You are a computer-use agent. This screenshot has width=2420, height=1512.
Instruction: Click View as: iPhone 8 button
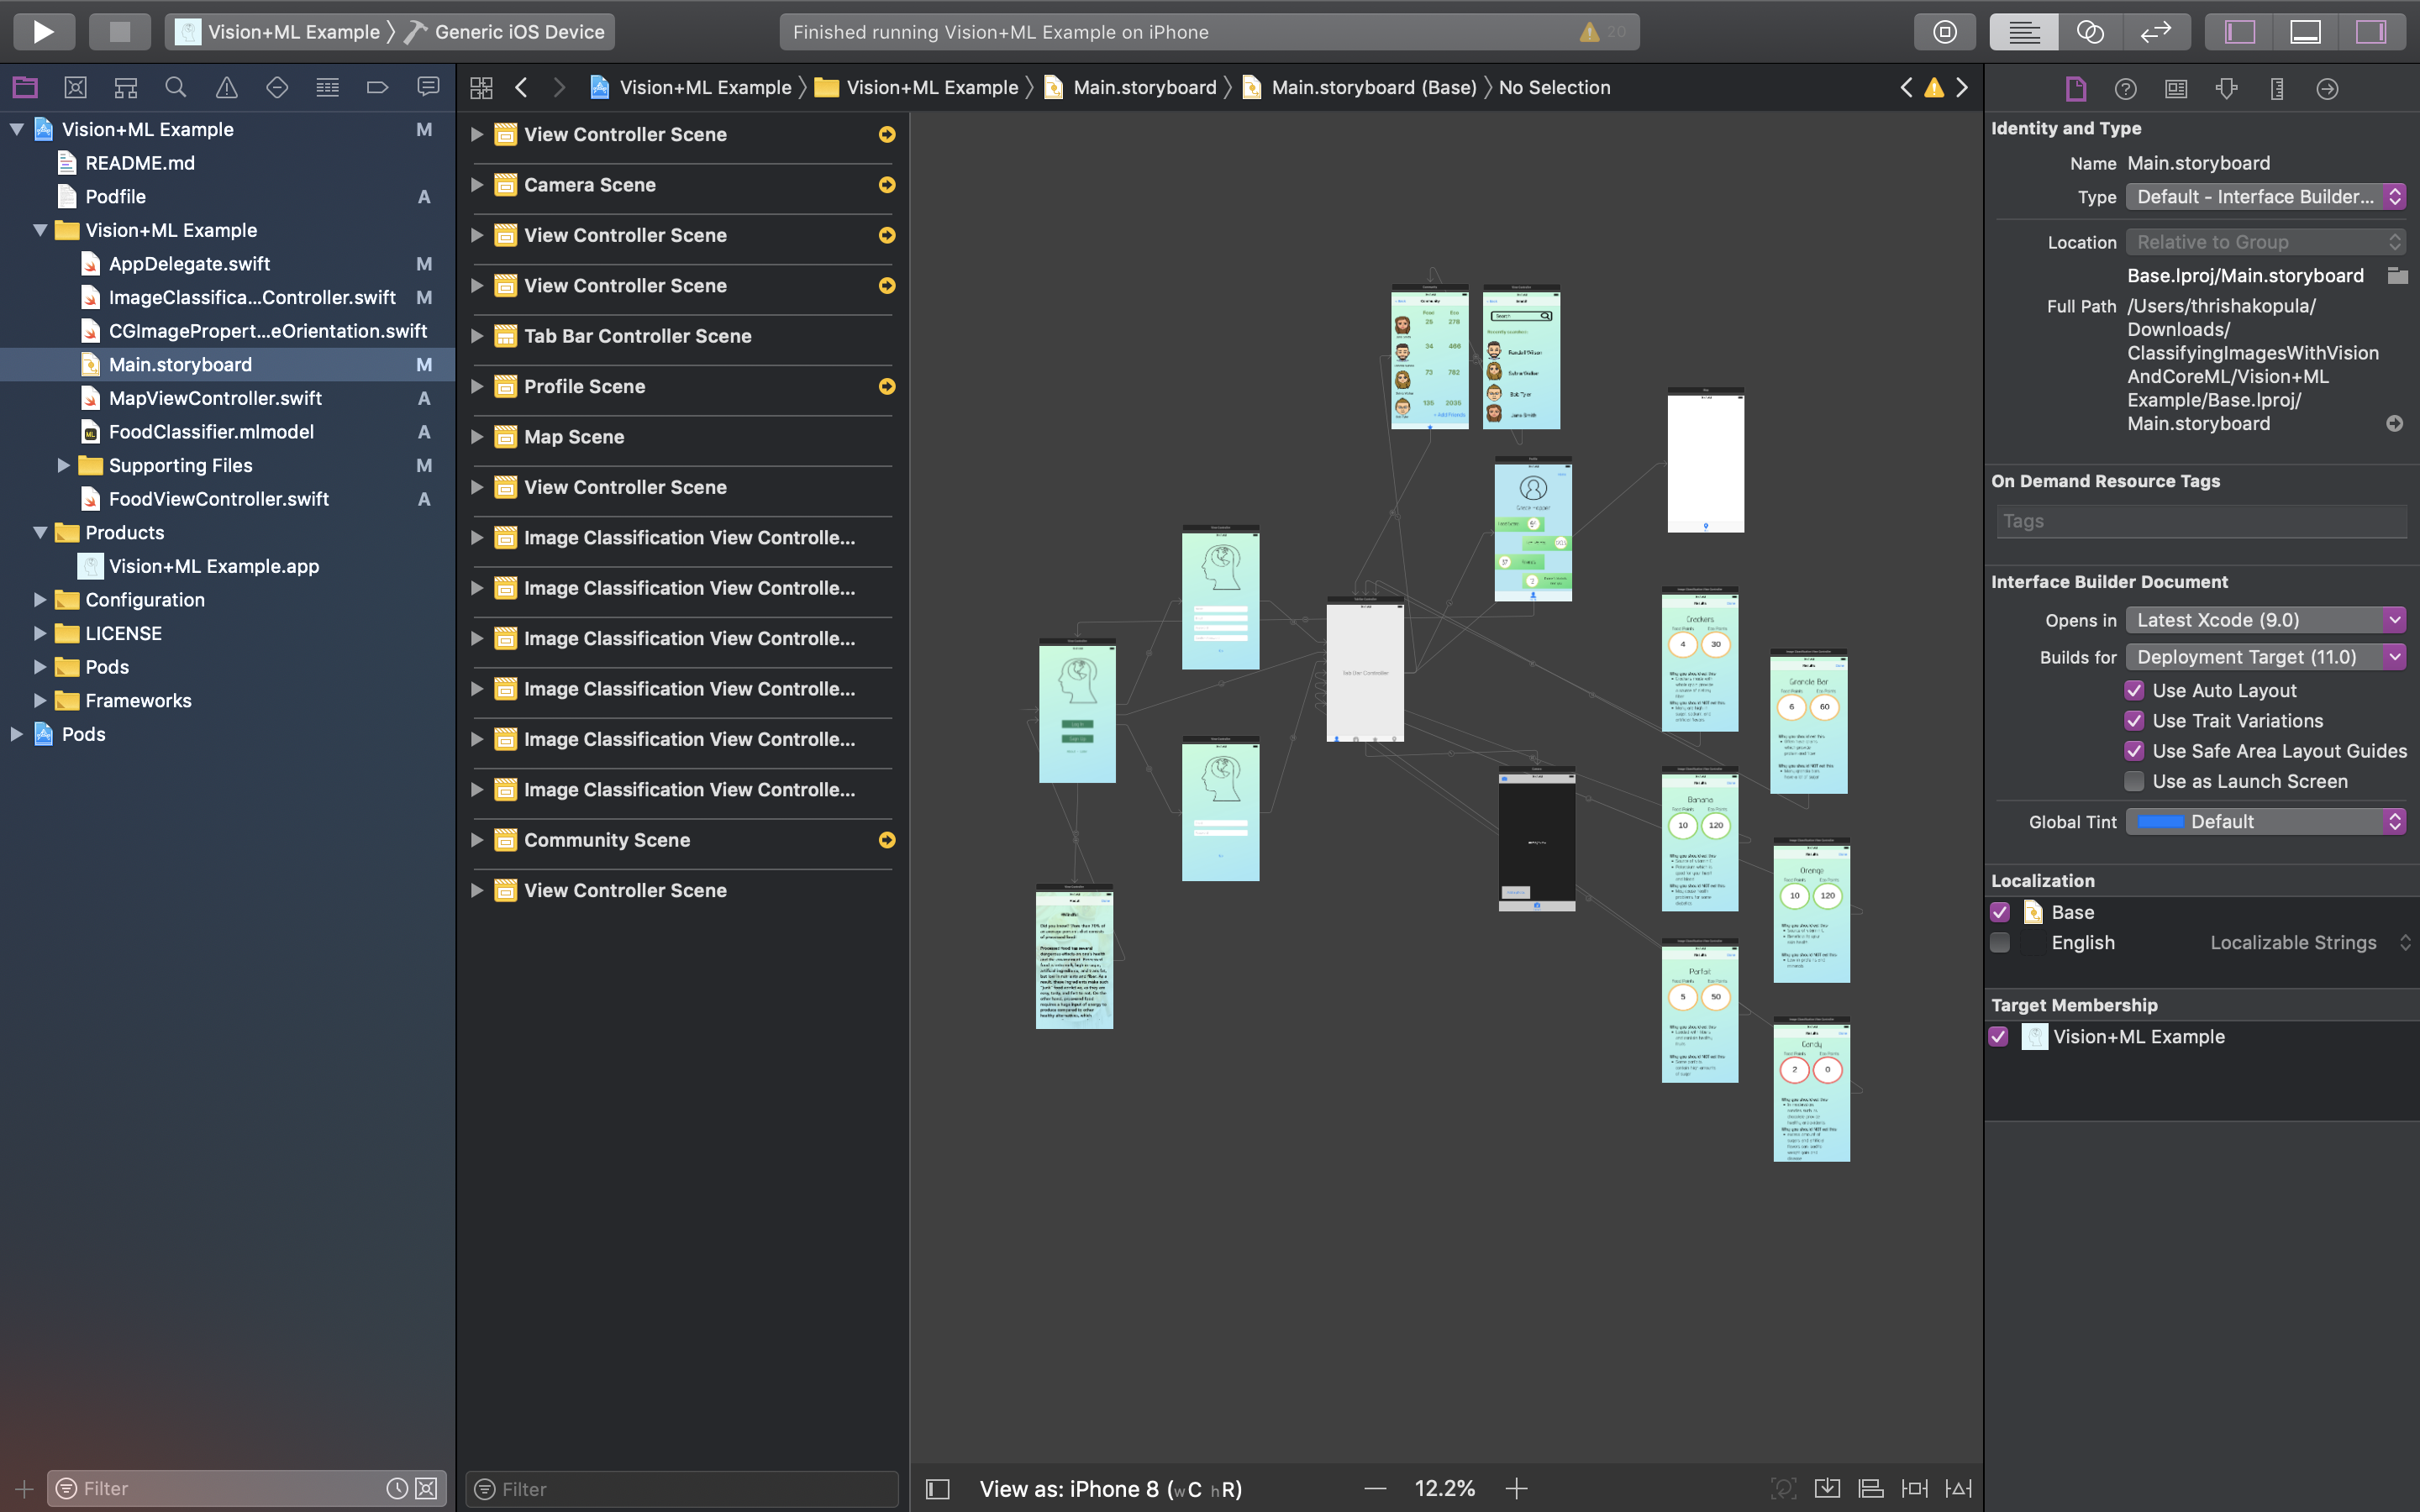click(1110, 1488)
